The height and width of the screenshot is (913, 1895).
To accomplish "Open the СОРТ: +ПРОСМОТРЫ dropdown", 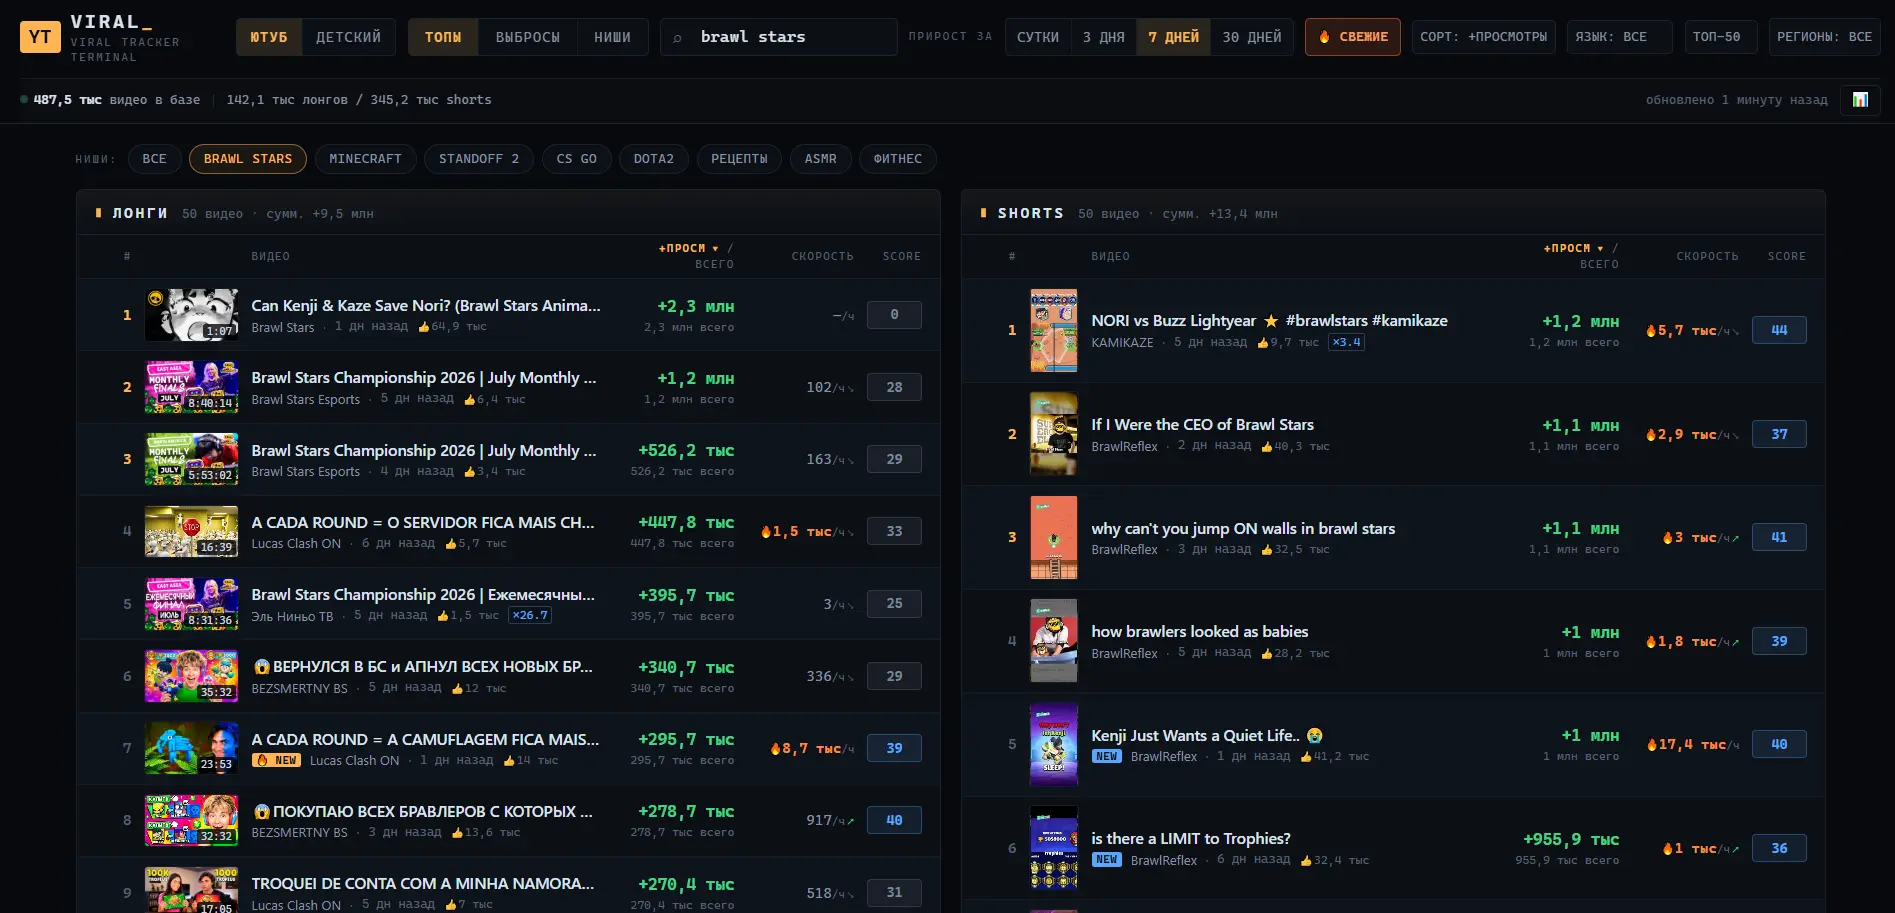I will pos(1483,37).
